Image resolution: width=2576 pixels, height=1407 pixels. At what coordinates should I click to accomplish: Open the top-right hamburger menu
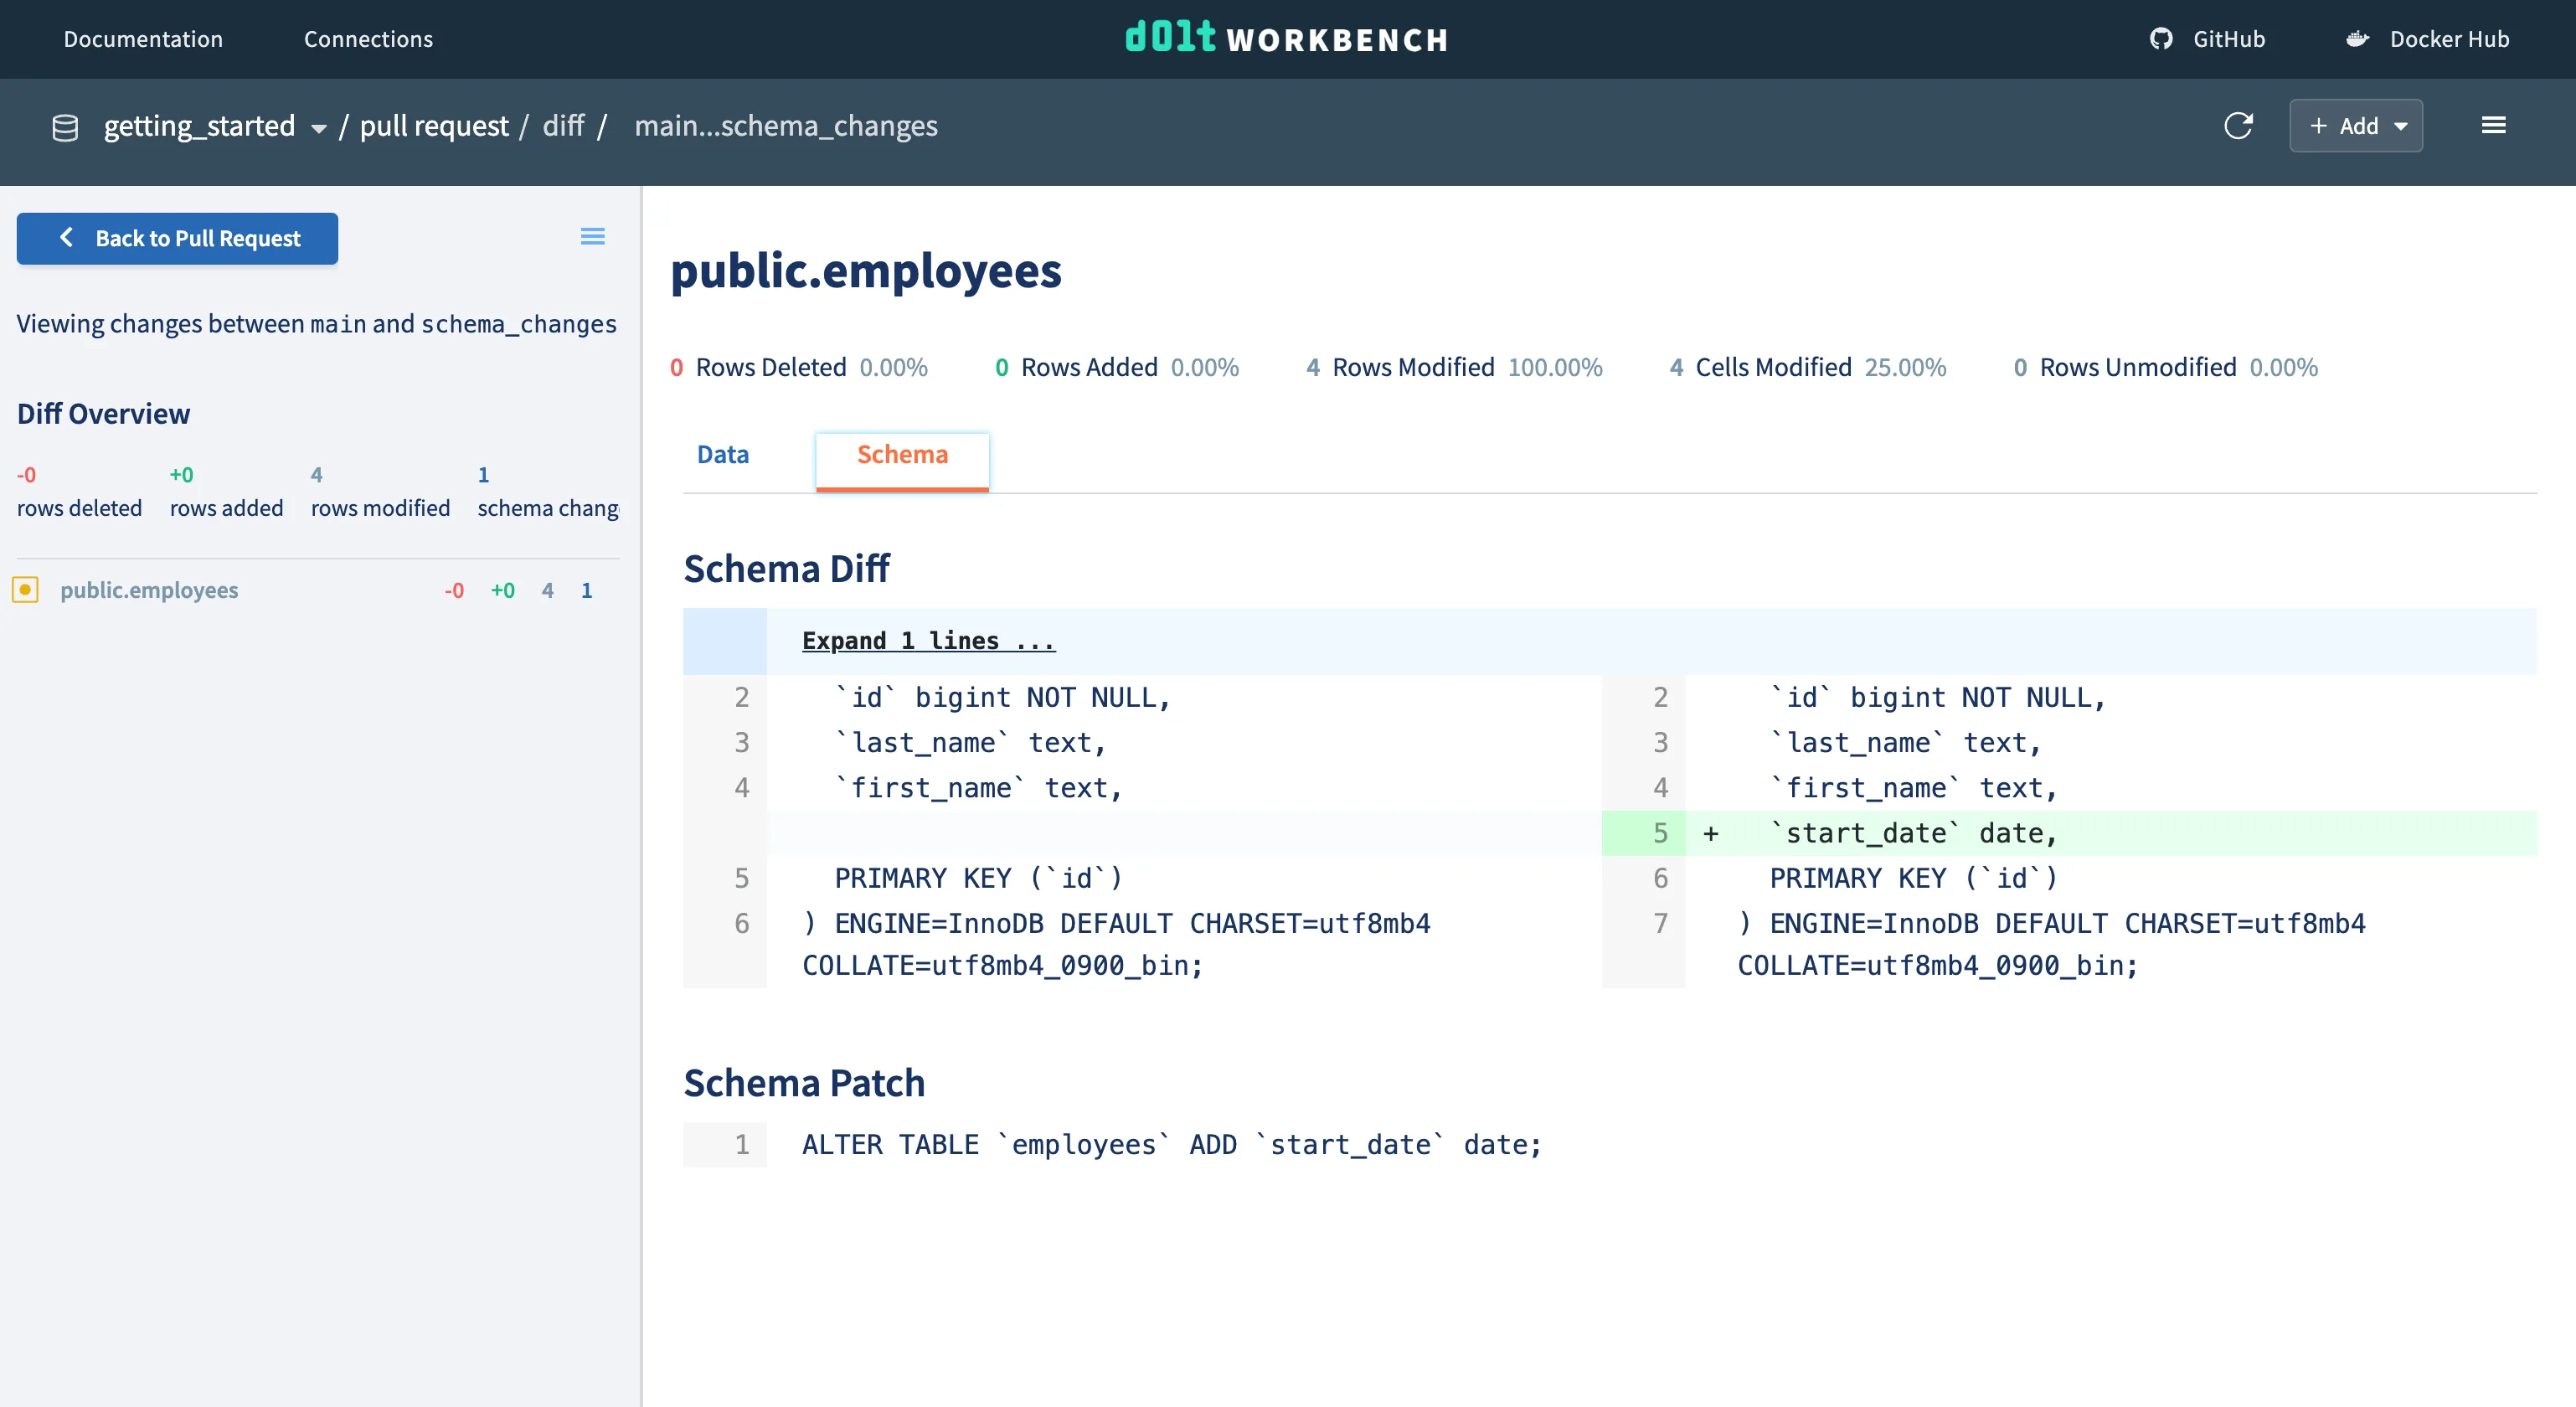coord(2495,125)
